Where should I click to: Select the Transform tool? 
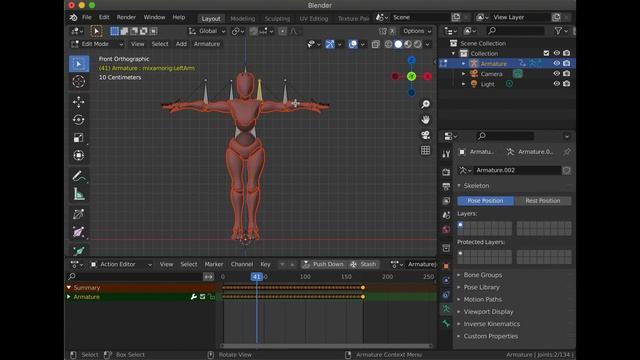79,156
